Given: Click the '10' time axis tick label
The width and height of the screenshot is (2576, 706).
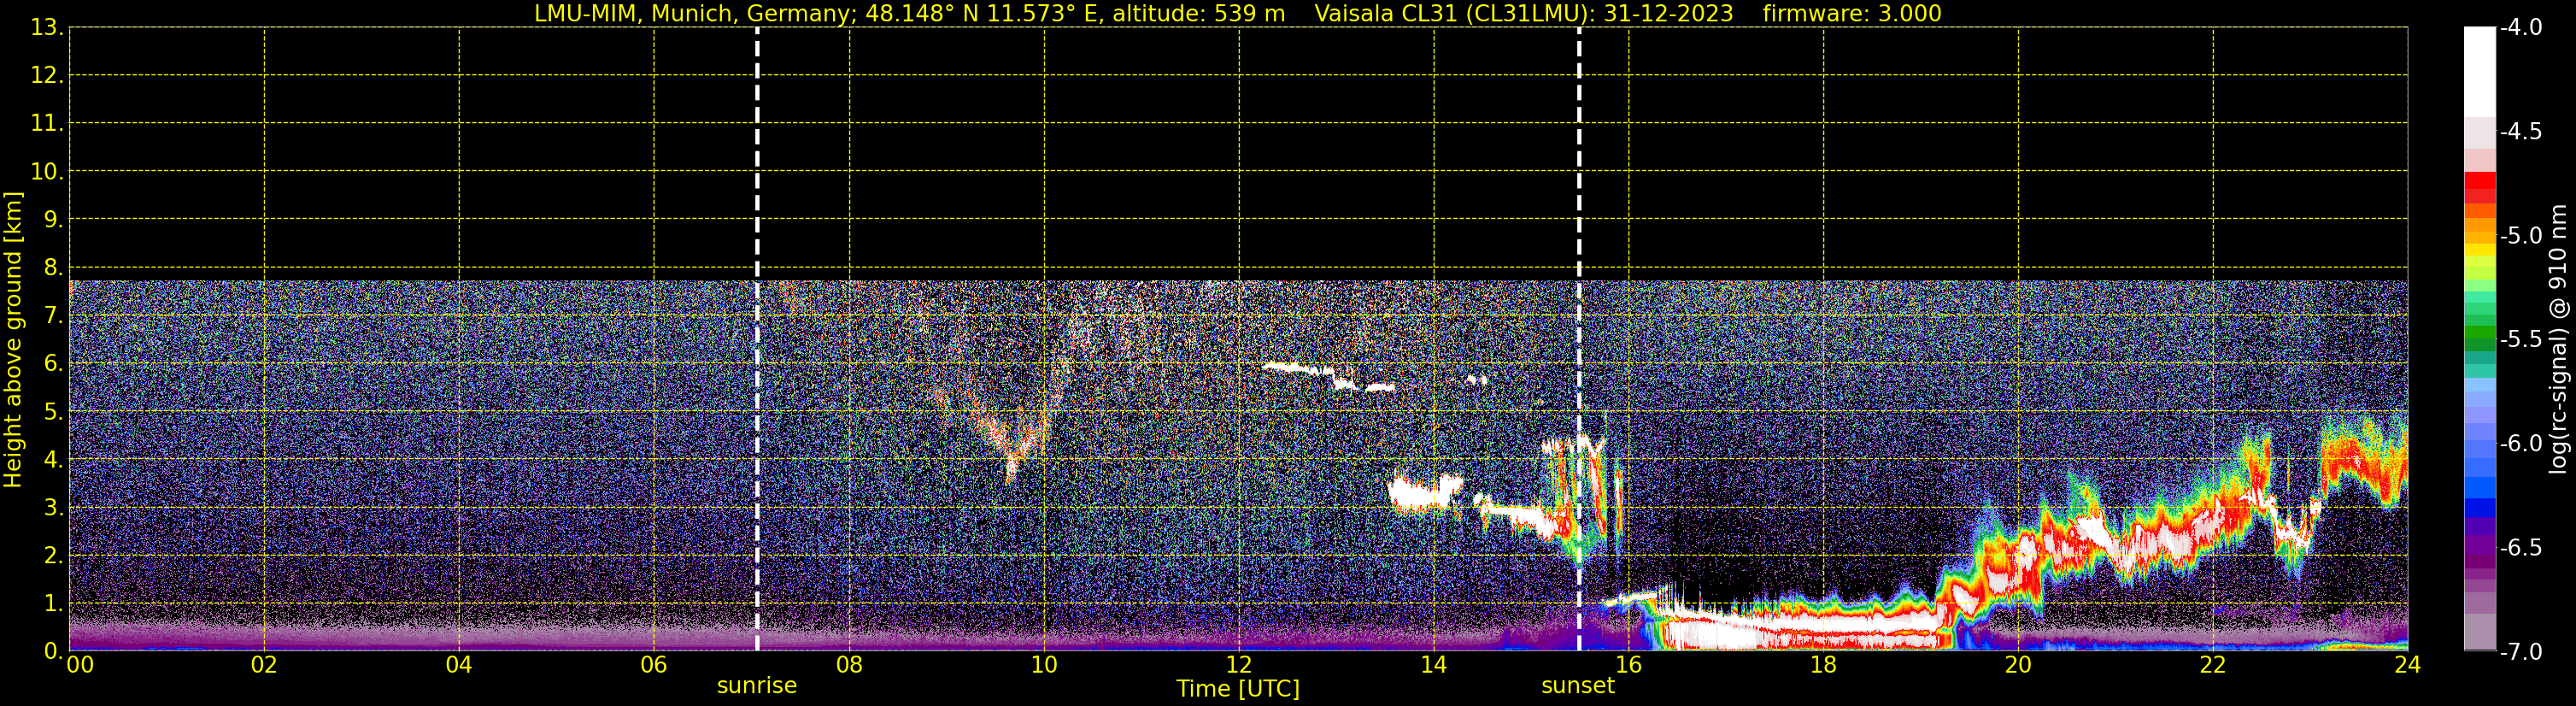Looking at the screenshot, I should pyautogui.click(x=1044, y=665).
